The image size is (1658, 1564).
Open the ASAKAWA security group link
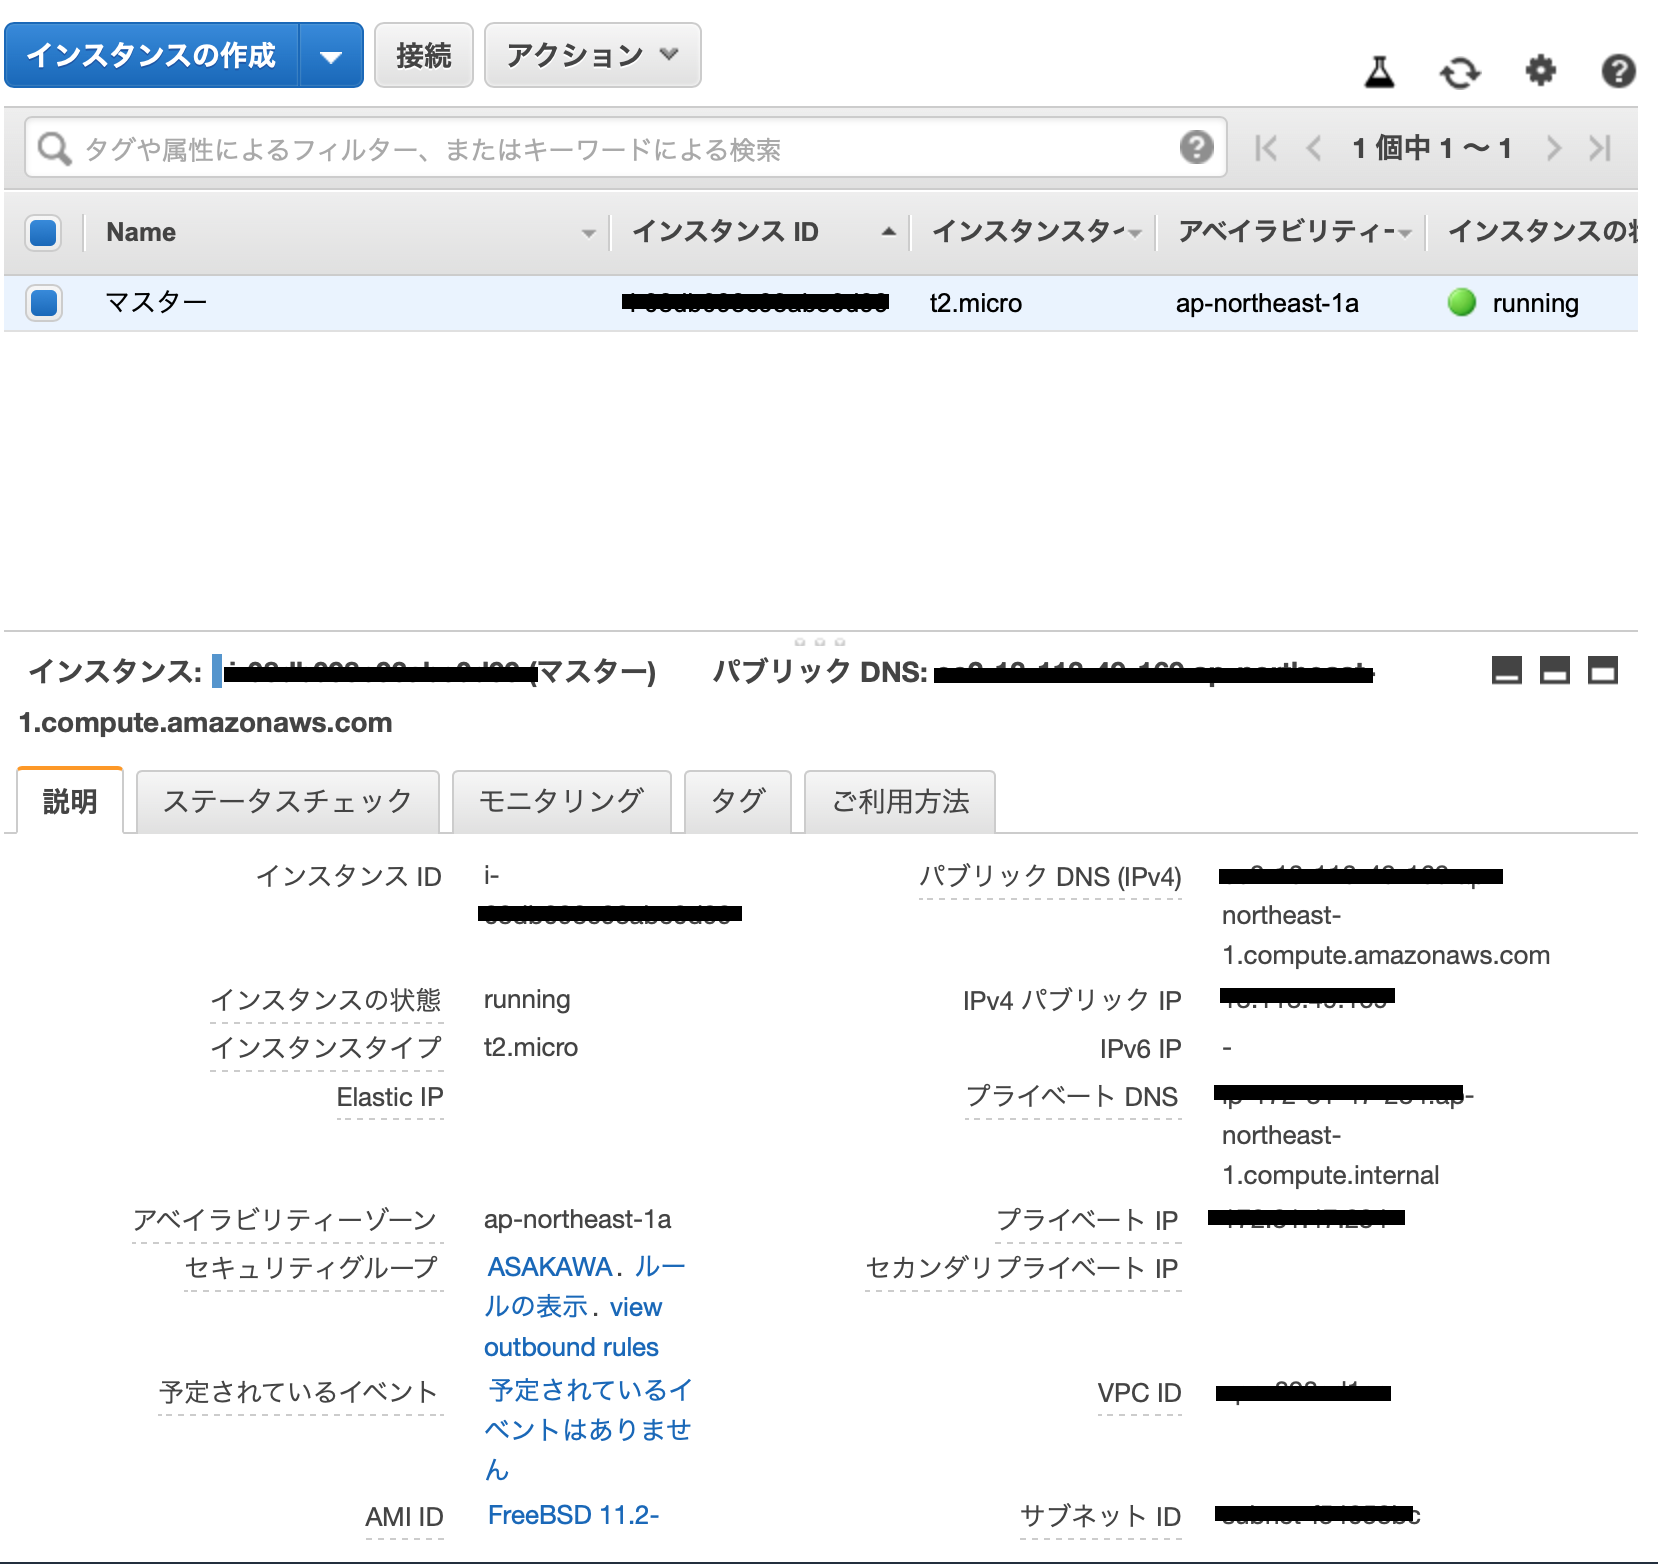[x=550, y=1267]
